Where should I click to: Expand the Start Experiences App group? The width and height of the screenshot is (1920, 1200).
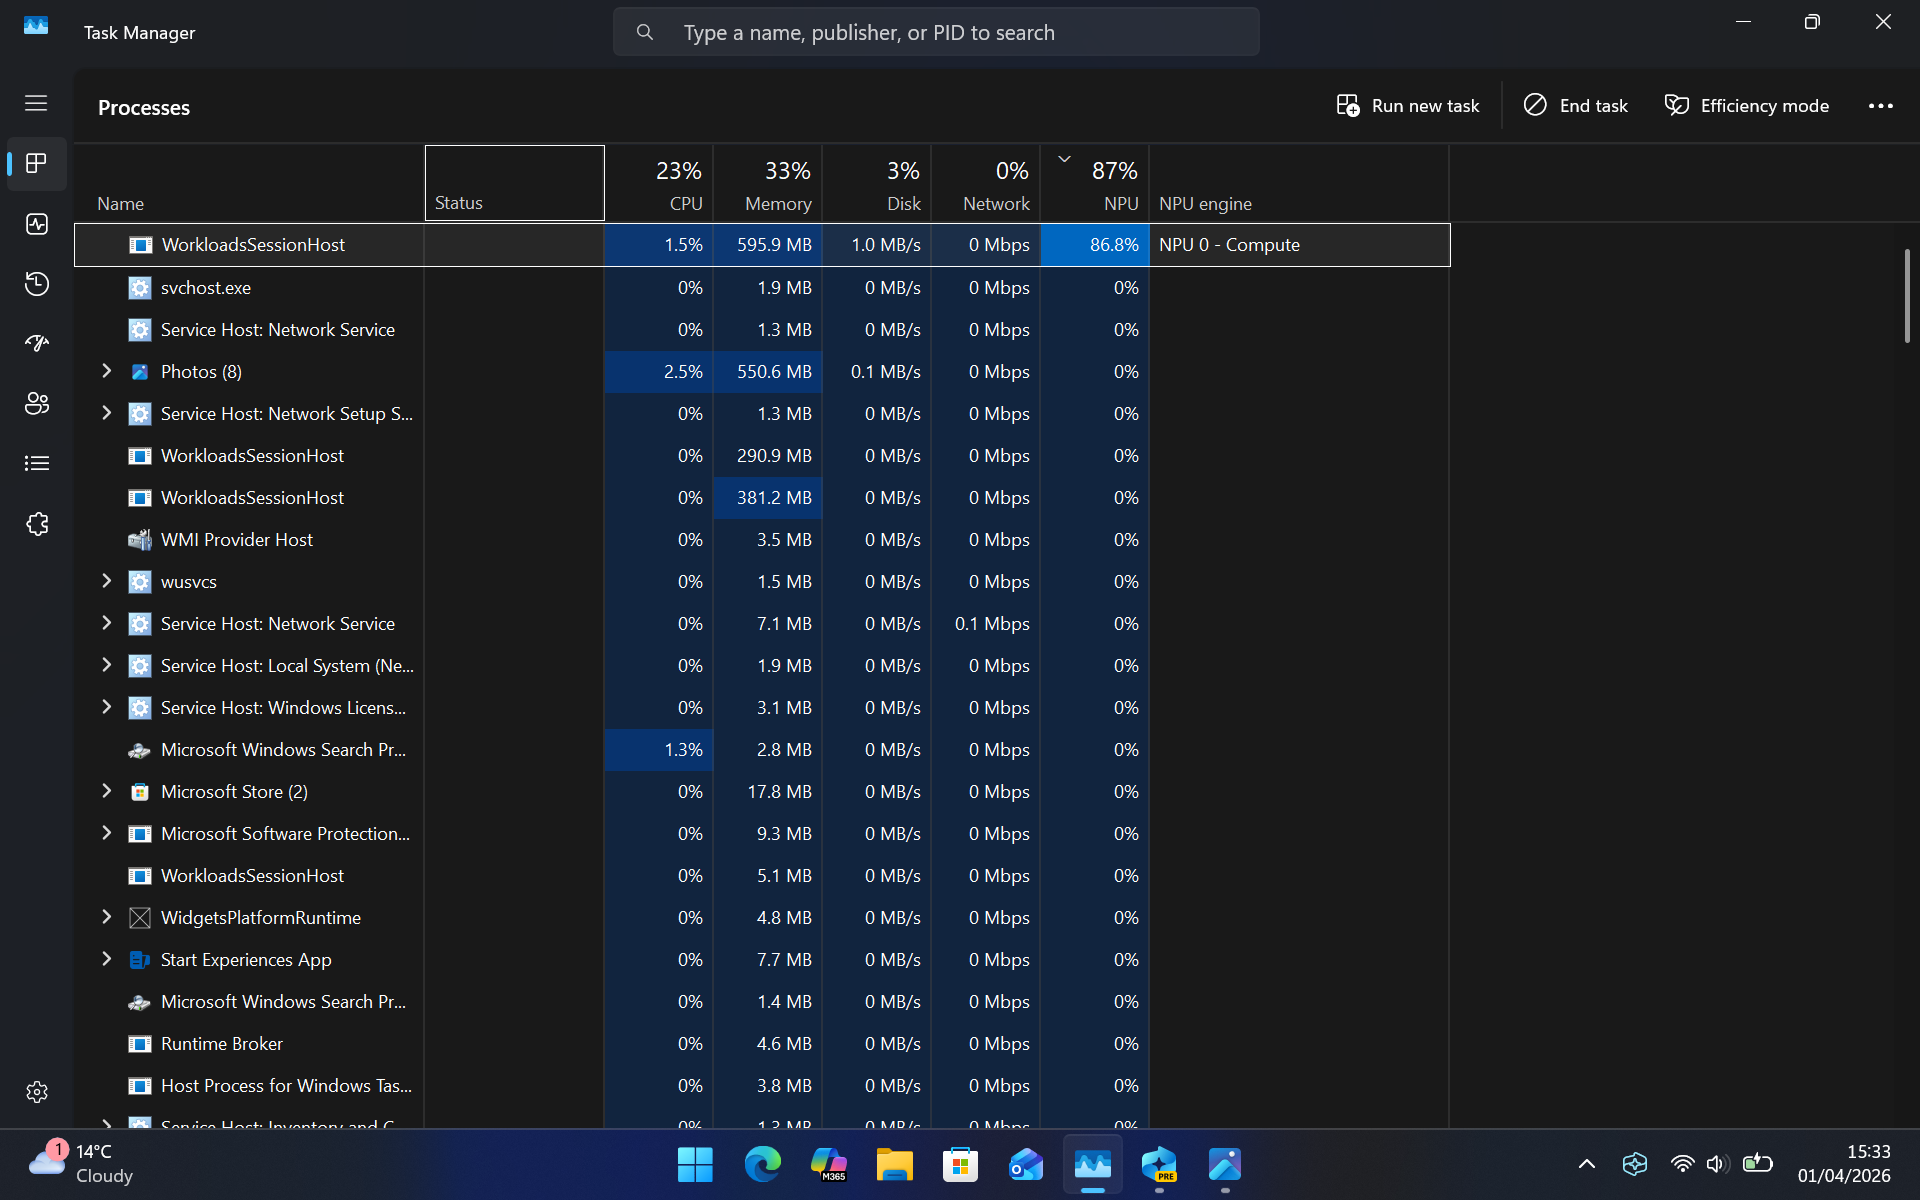(107, 959)
